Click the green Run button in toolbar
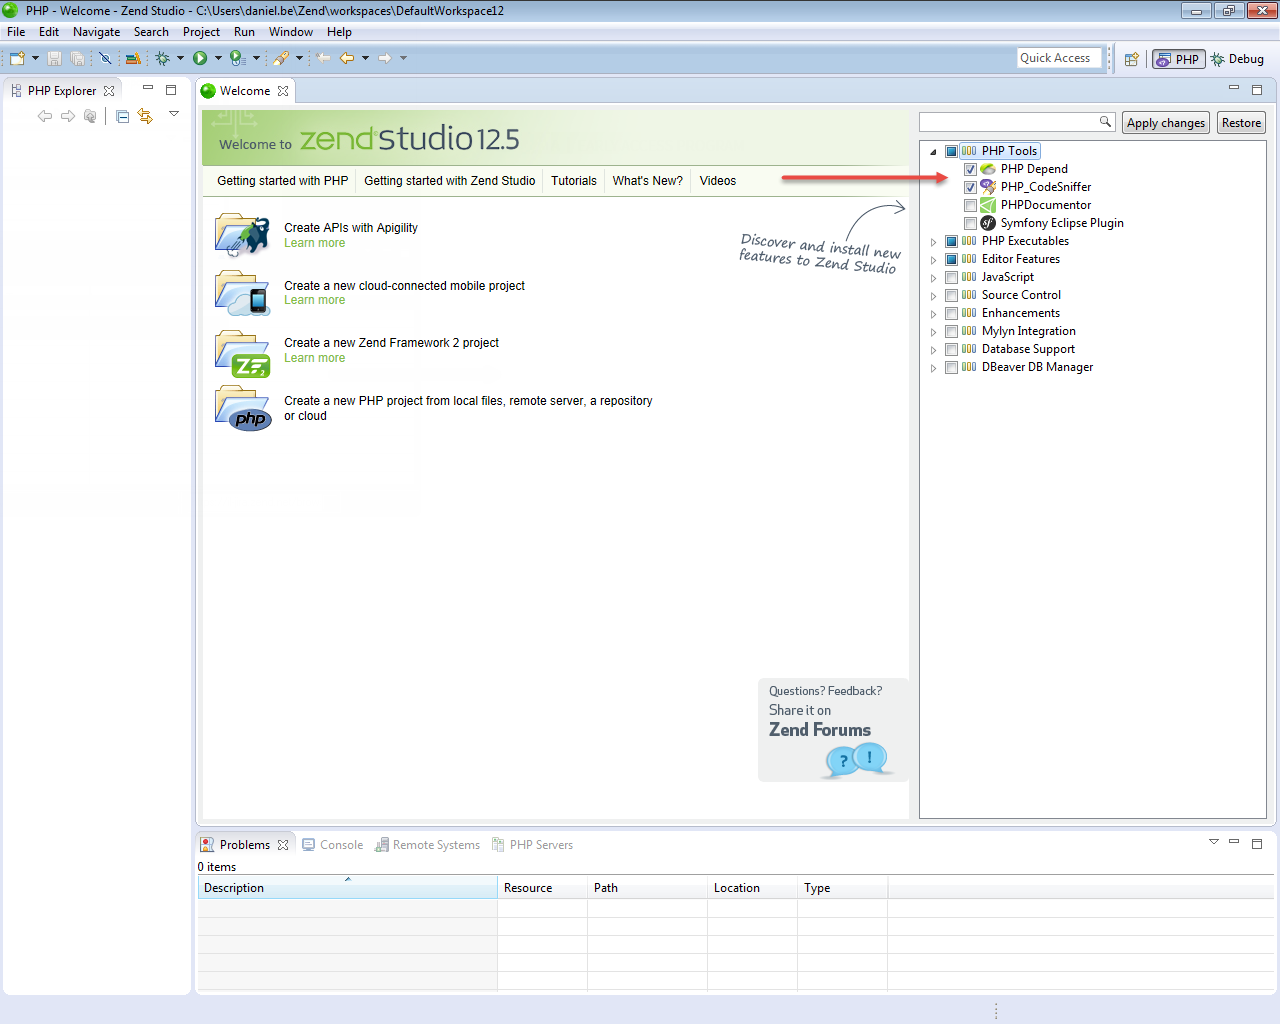1280x1024 pixels. (x=200, y=58)
